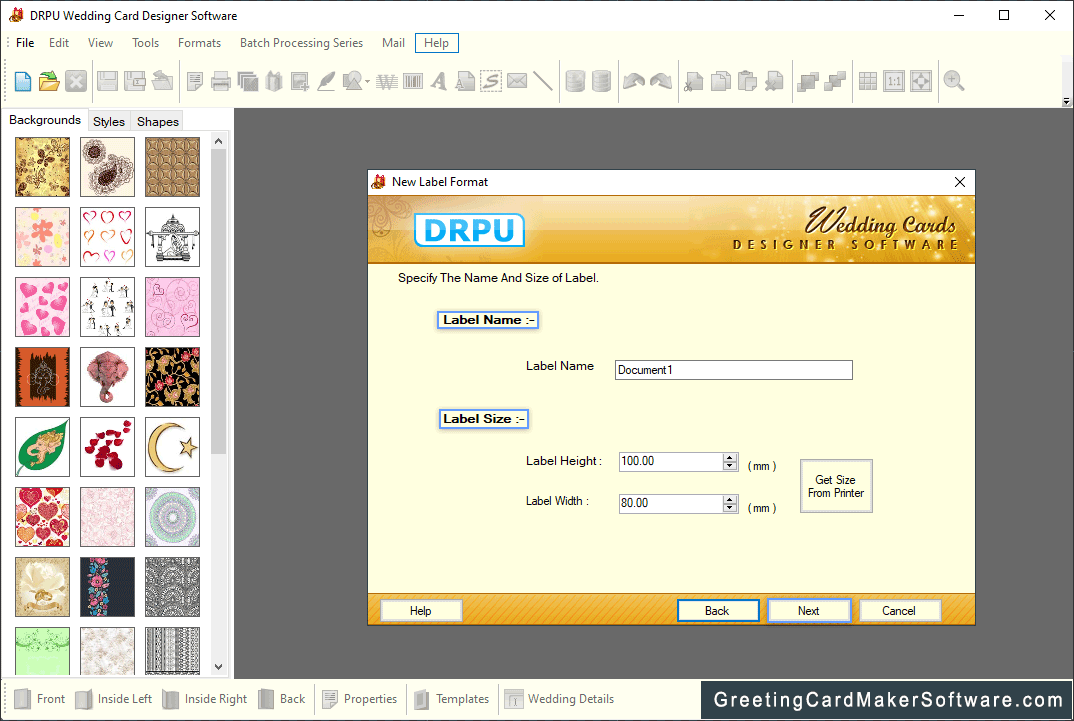Screen dimensions: 1074x721
Task: Click the backgrounds panel scroll up arrow
Action: click(218, 141)
